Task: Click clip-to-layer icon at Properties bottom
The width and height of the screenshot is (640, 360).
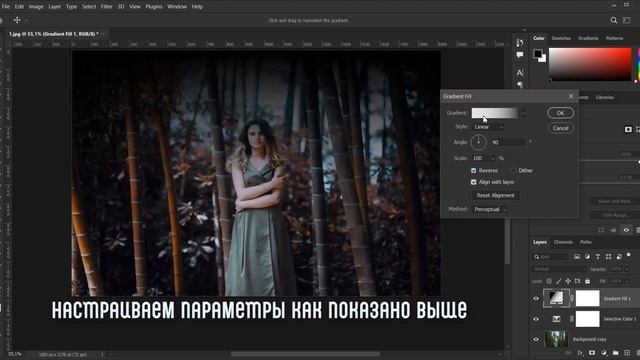Action: click(601, 230)
